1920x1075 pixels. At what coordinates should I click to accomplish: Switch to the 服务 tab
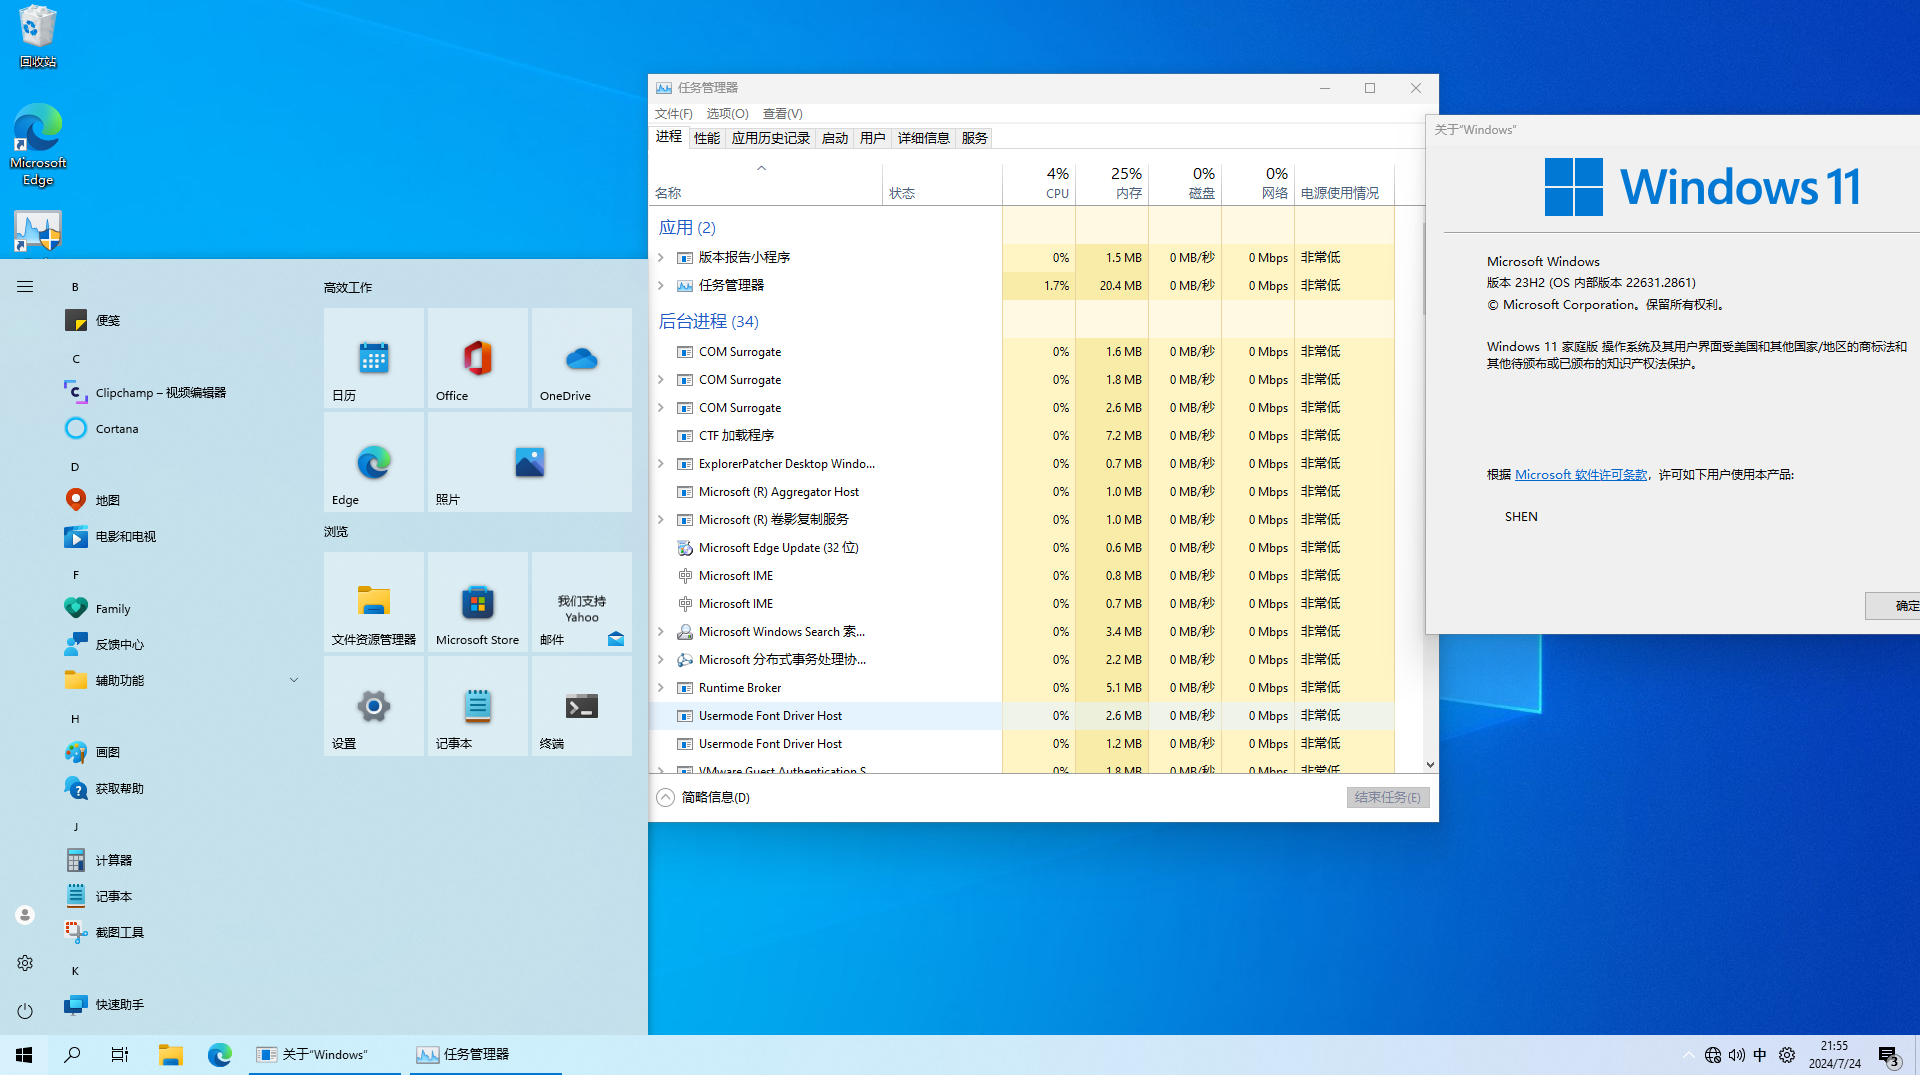click(x=974, y=138)
